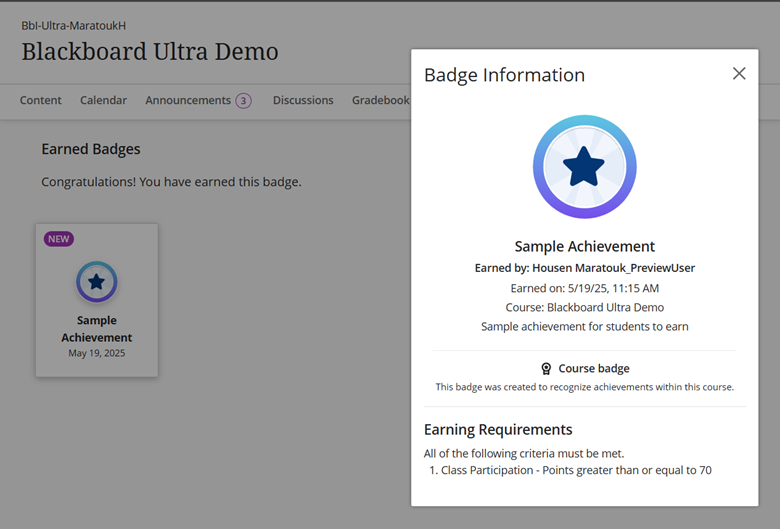The height and width of the screenshot is (529, 780).
Task: Go to the Announcements tab
Action: [188, 100]
